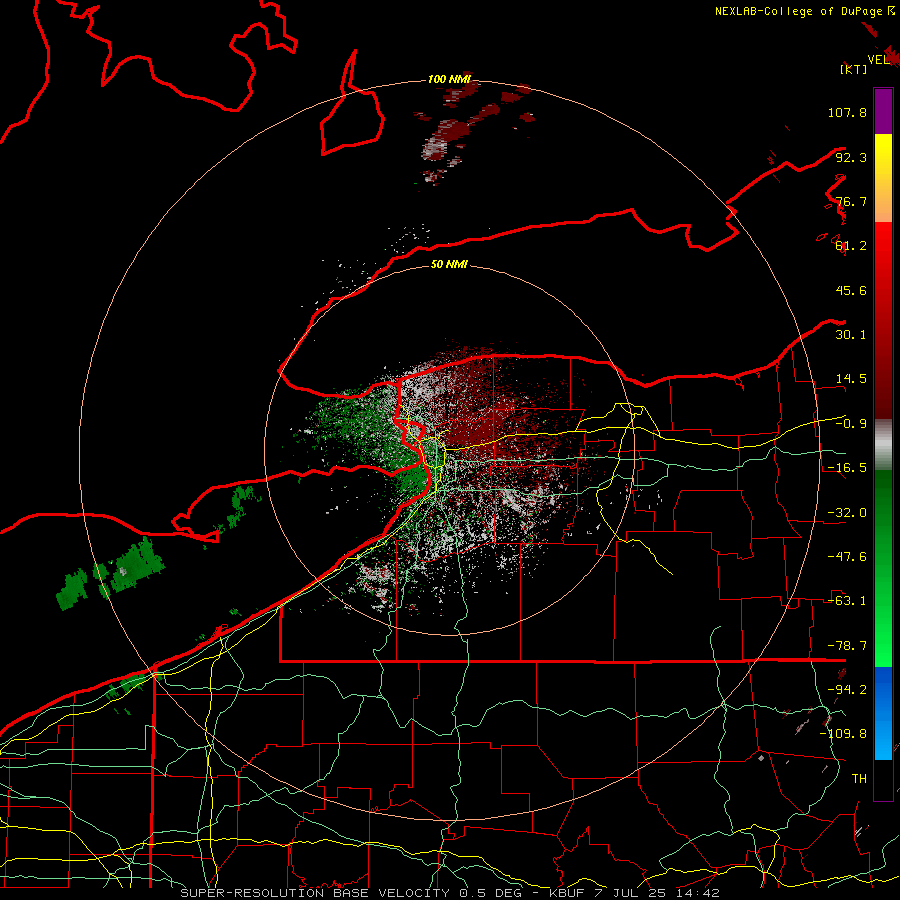Screen dimensions: 900x900
Task: Click the yellow segment of the color bar
Action: point(883,178)
